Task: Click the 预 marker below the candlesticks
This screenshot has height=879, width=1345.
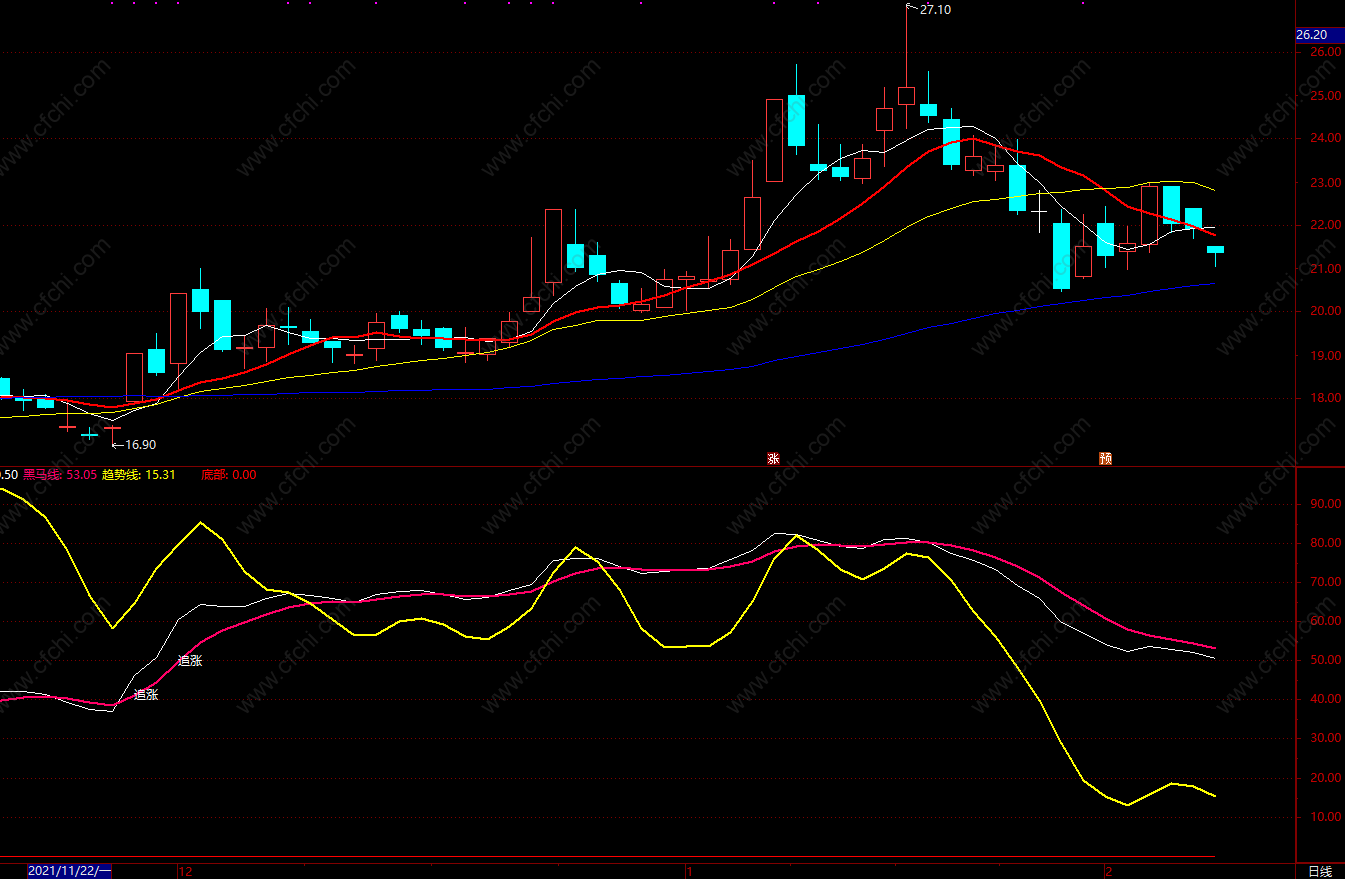Action: [1105, 459]
